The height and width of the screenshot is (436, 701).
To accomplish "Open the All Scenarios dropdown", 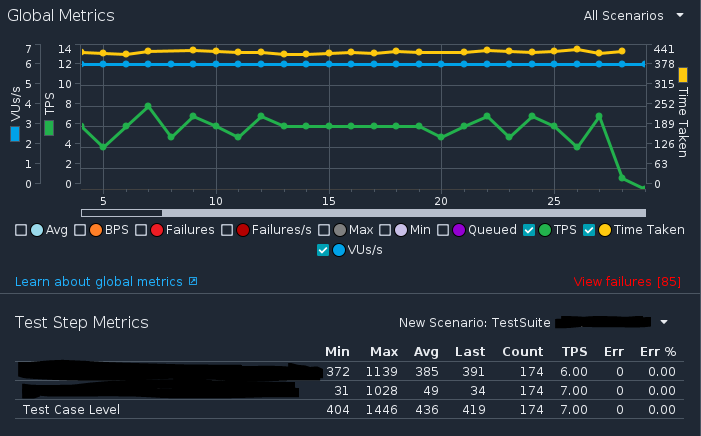I will tap(635, 16).
